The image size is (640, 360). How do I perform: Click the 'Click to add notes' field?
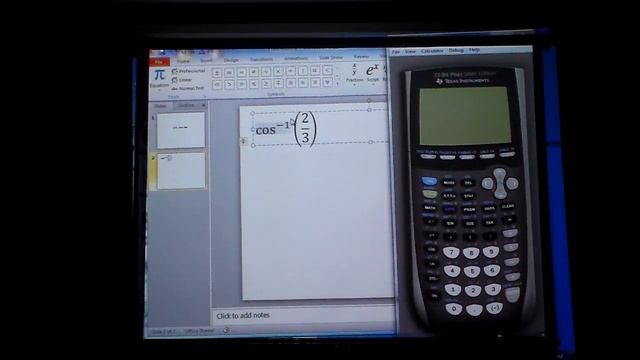pos(304,315)
